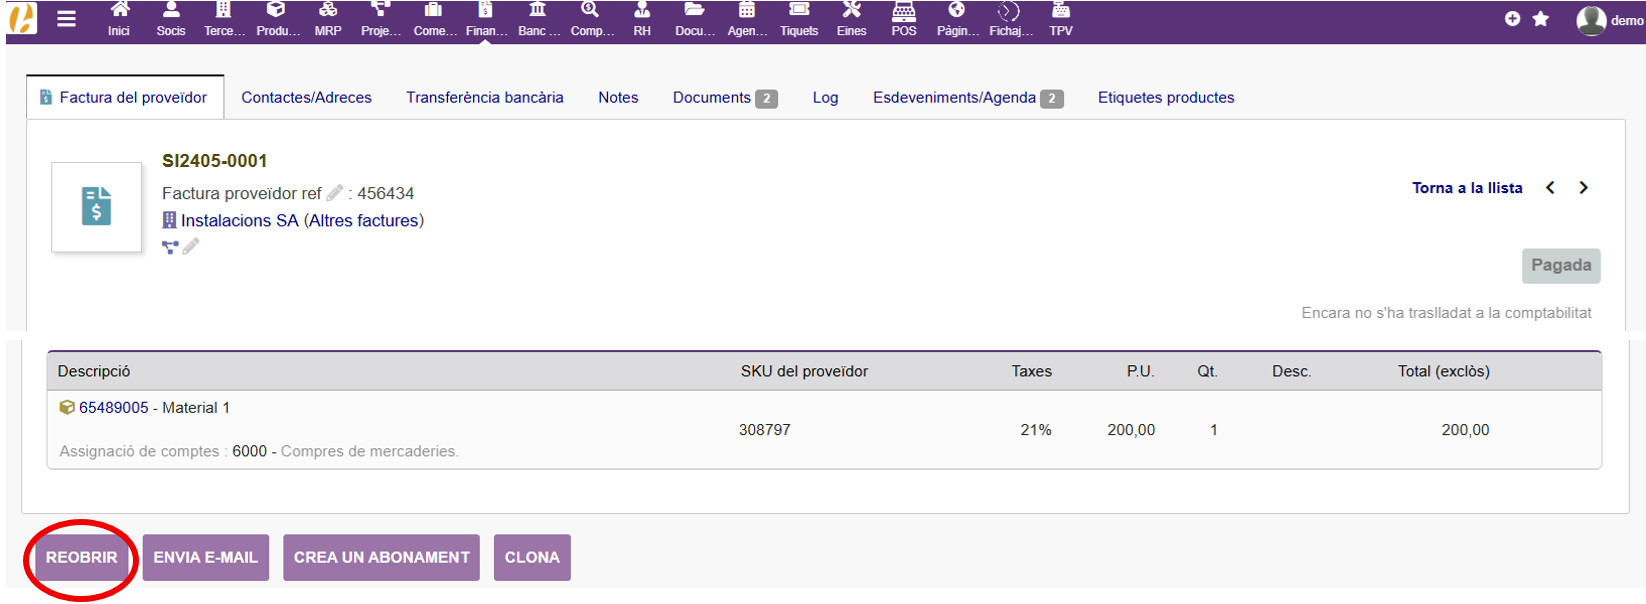1646x604 pixels.
Task: Open the demo user dropdown
Action: 1609,20
